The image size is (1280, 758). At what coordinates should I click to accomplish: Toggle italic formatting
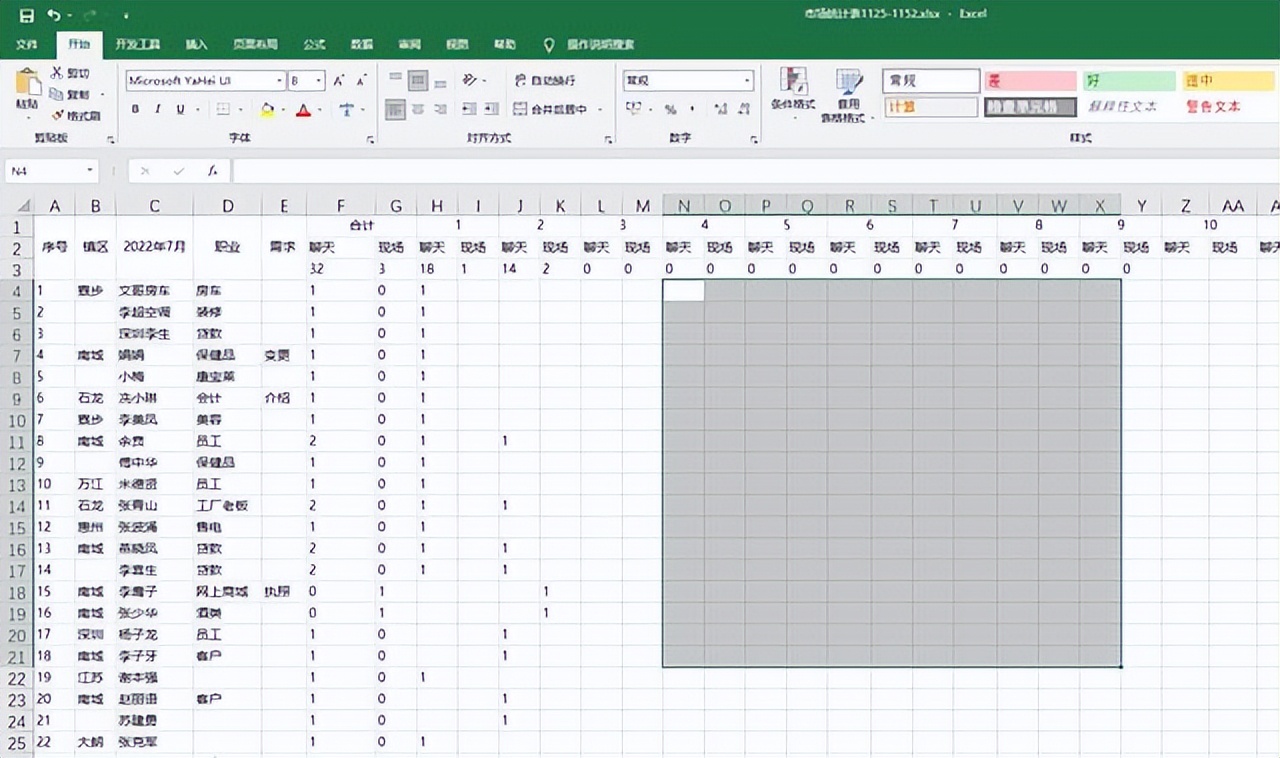point(158,109)
